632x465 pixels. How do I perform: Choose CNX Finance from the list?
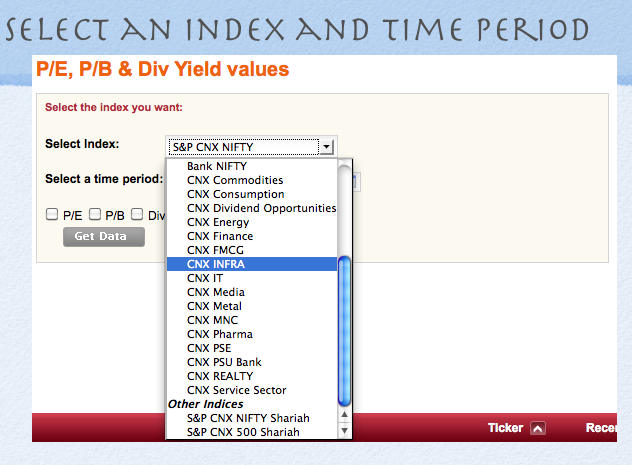252,236
